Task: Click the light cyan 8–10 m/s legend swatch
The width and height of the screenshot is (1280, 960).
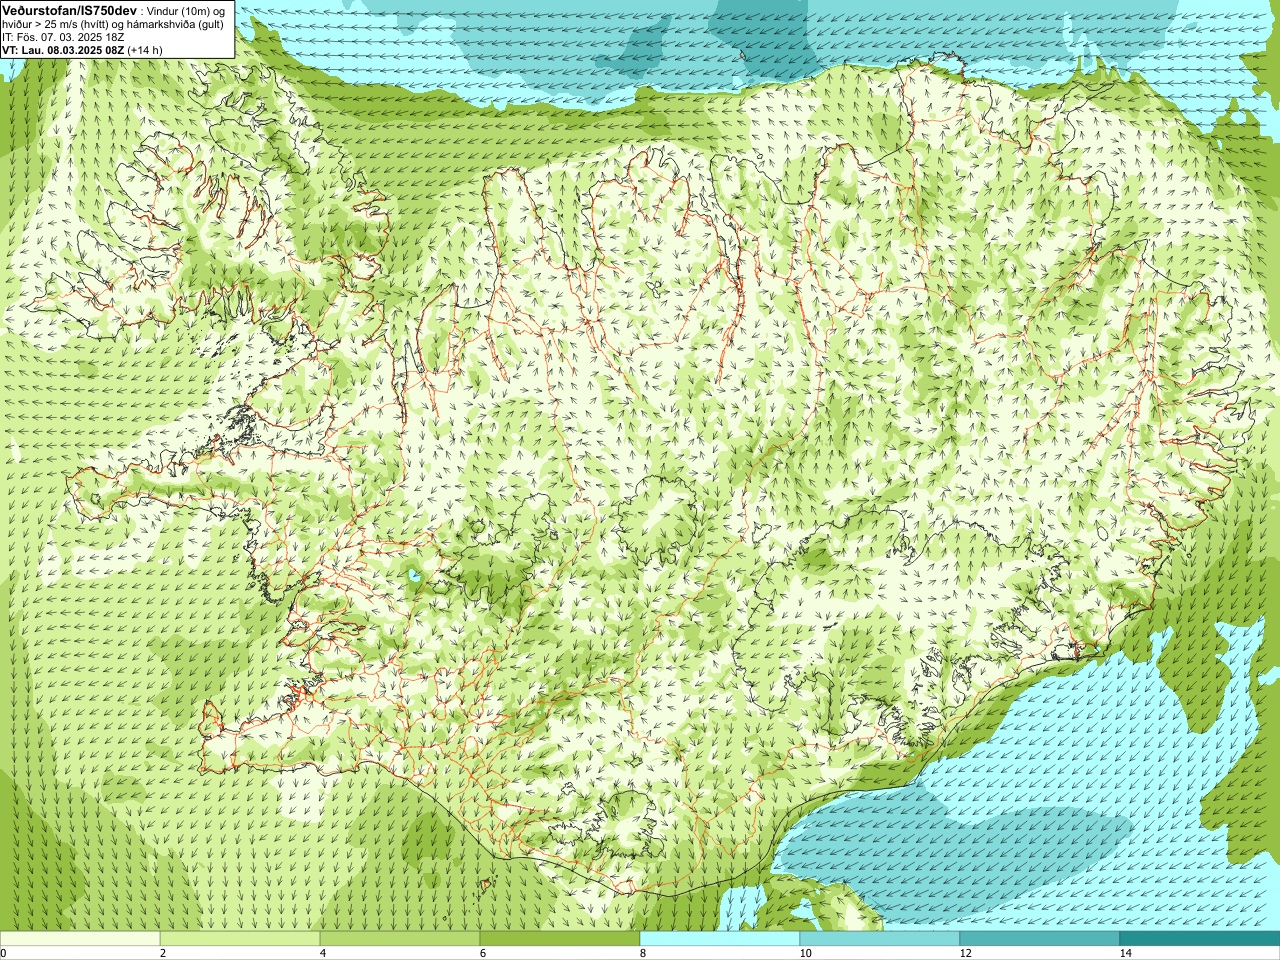Action: (720, 939)
